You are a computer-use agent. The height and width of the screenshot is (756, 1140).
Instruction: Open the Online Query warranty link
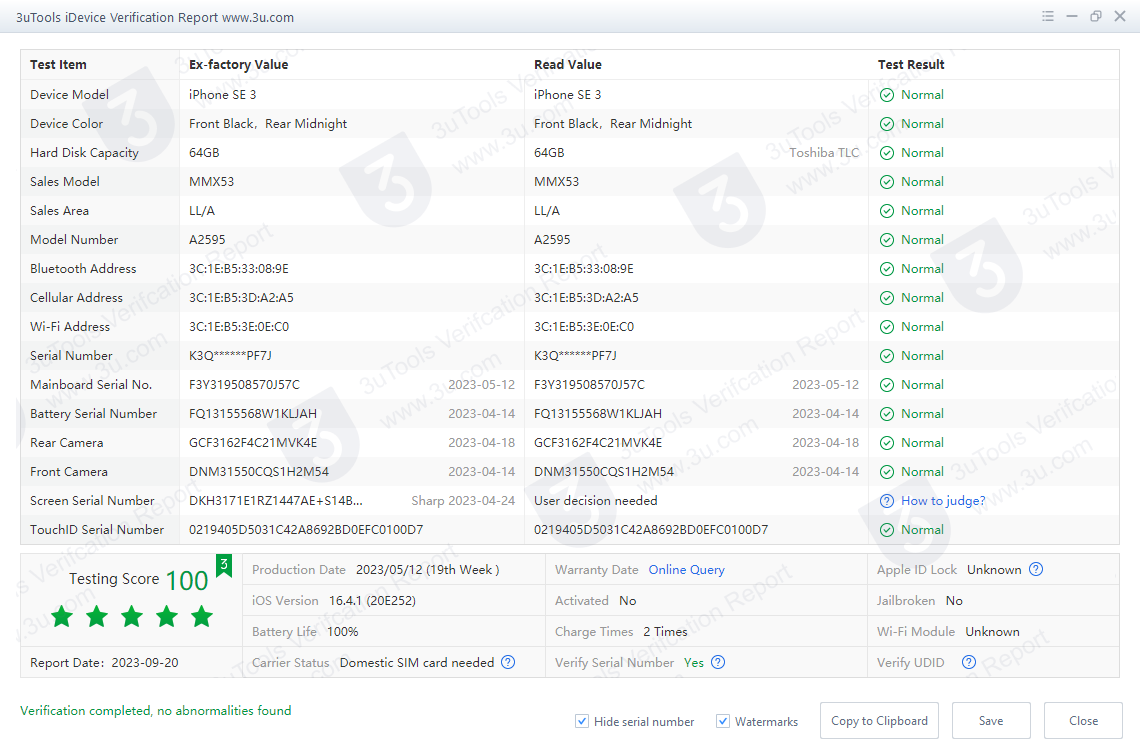coord(686,570)
